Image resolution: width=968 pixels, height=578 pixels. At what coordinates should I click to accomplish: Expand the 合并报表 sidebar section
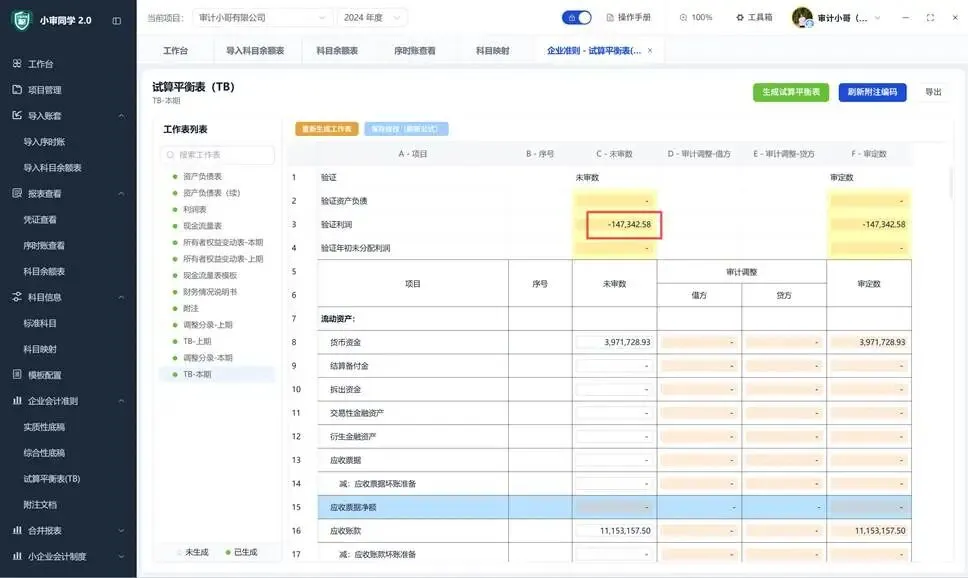[x=121, y=530]
